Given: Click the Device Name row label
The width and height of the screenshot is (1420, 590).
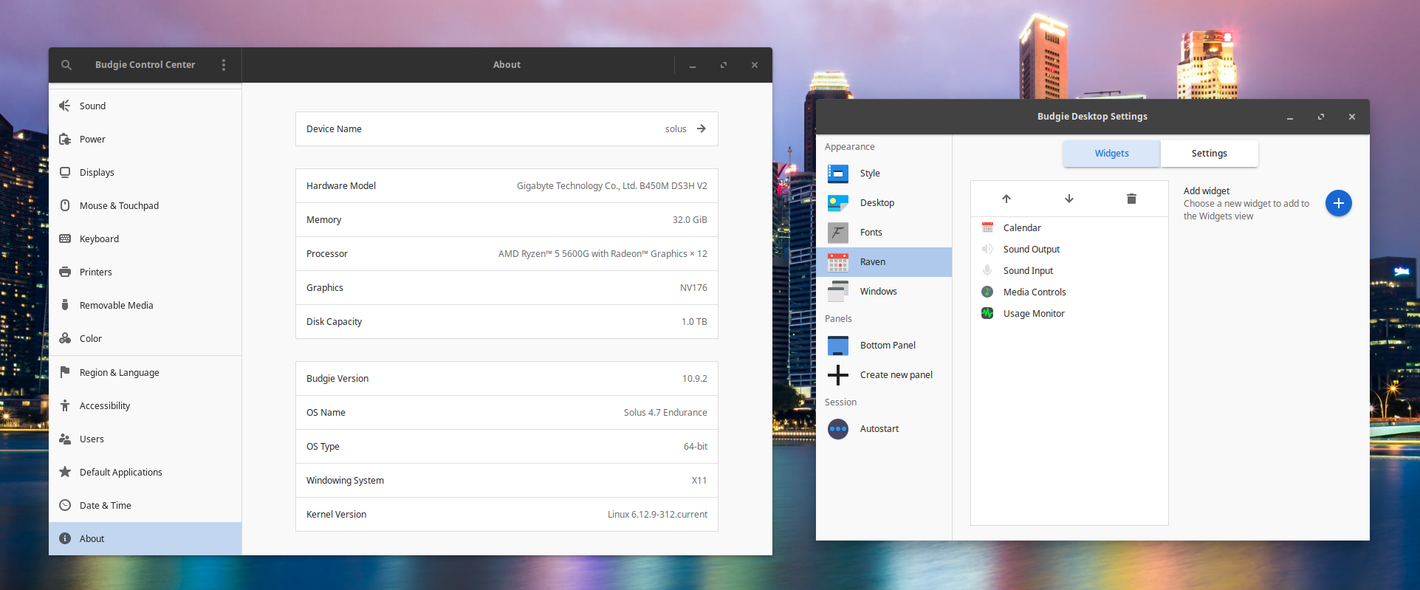Looking at the screenshot, I should [x=334, y=129].
